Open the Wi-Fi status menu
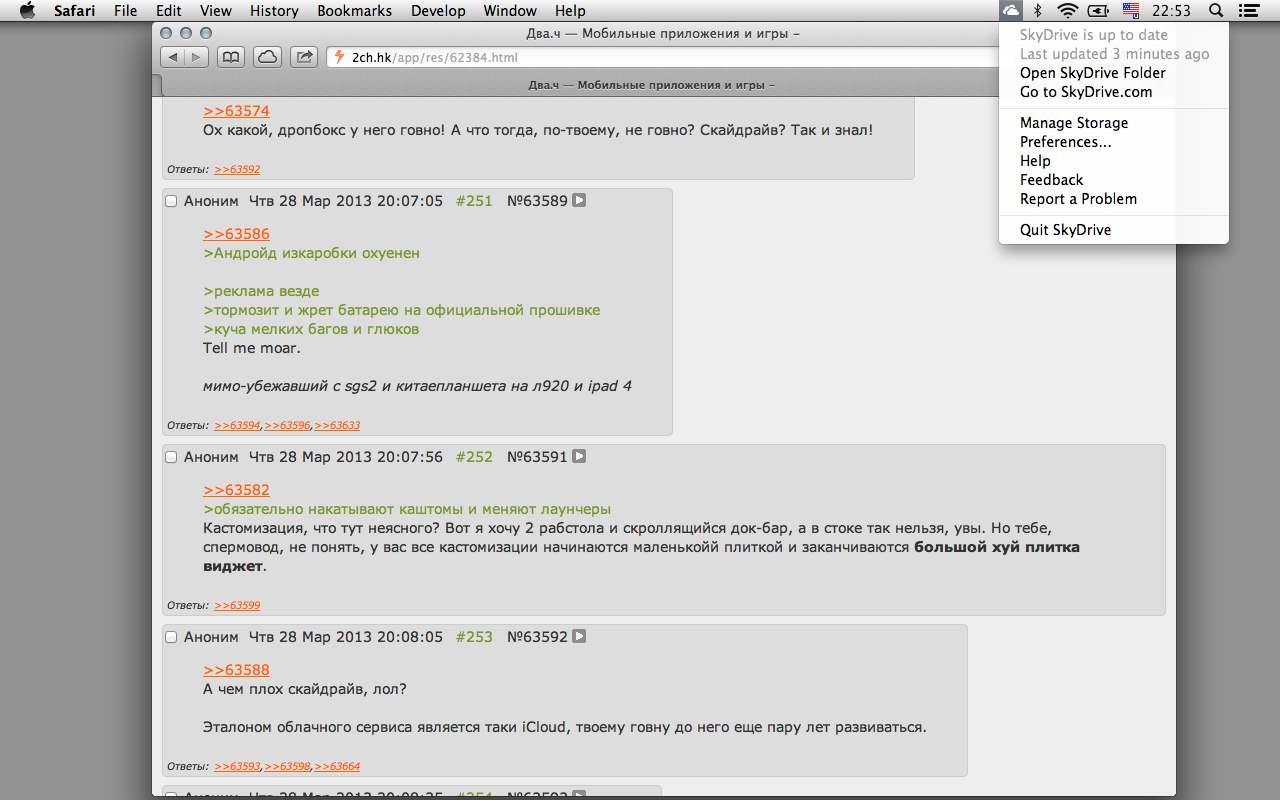This screenshot has width=1280, height=800. [1068, 11]
